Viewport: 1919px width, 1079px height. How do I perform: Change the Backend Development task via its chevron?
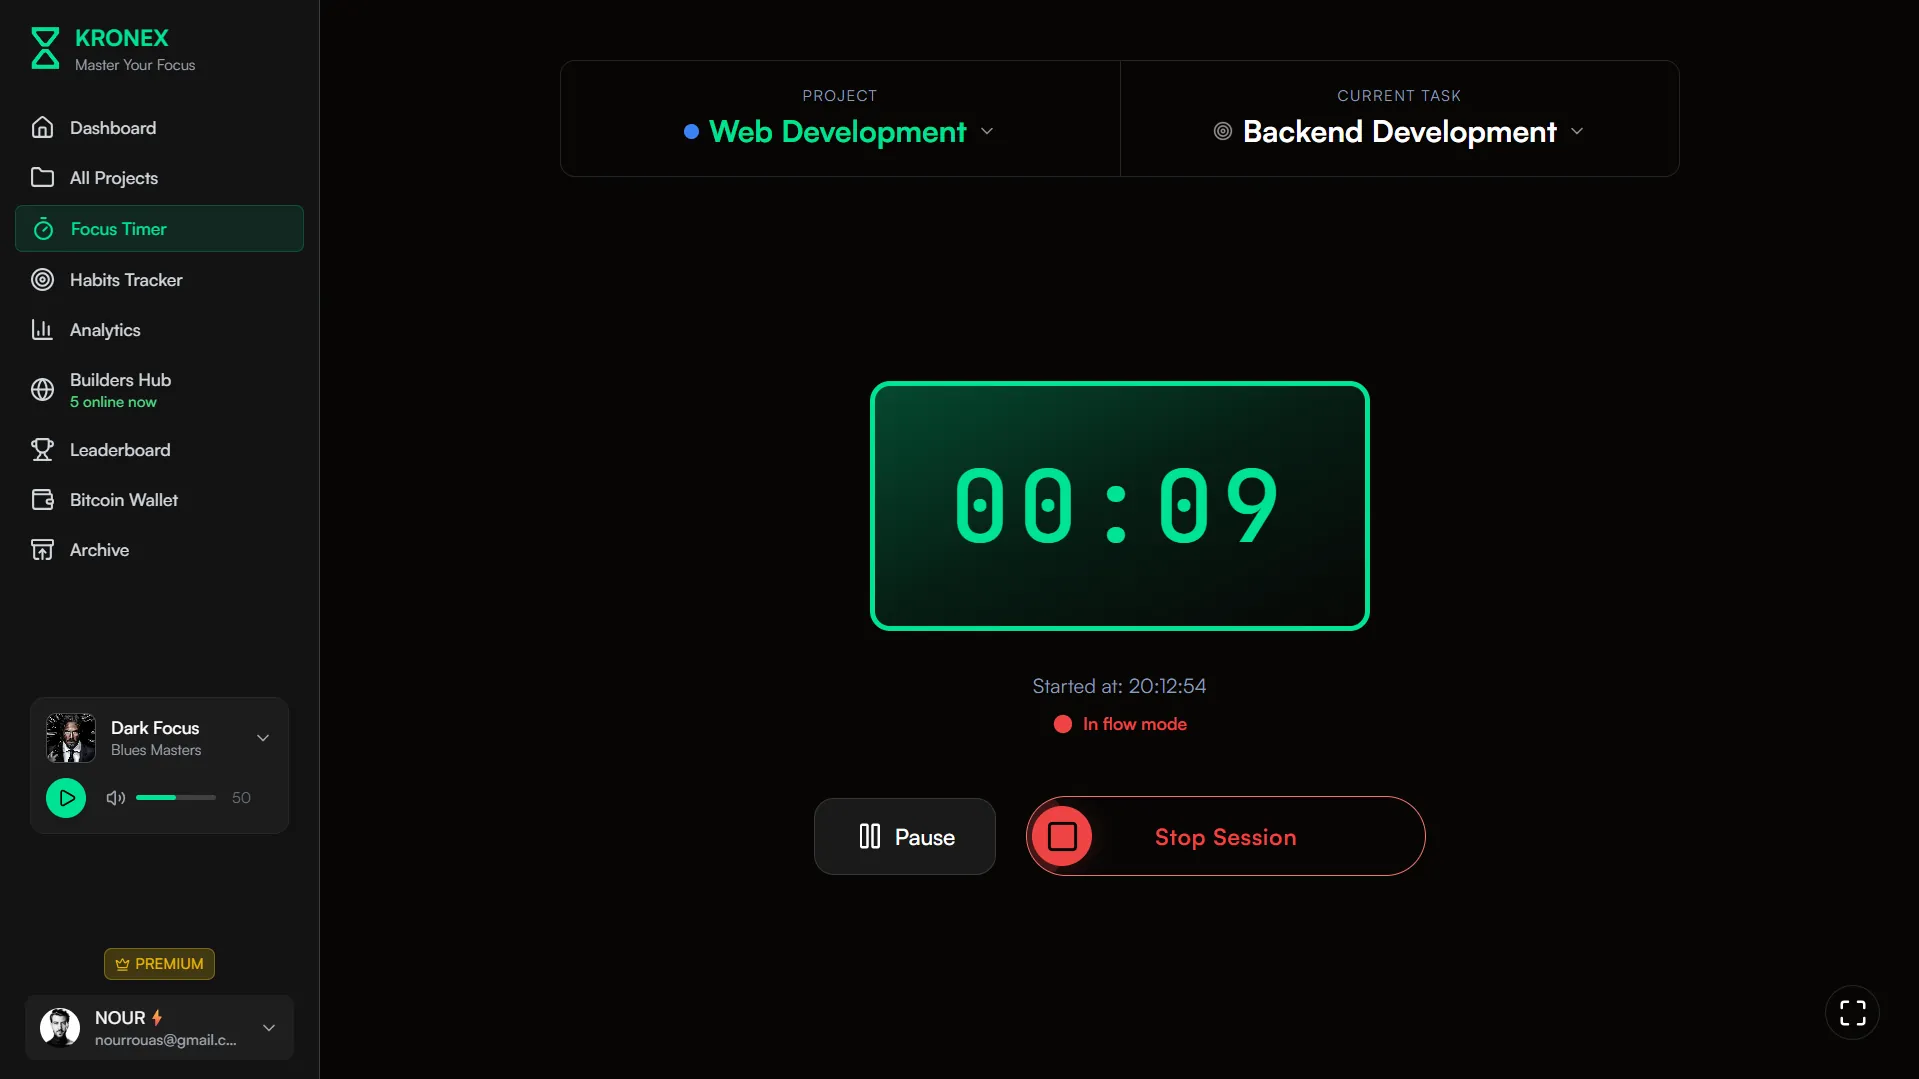coord(1577,131)
